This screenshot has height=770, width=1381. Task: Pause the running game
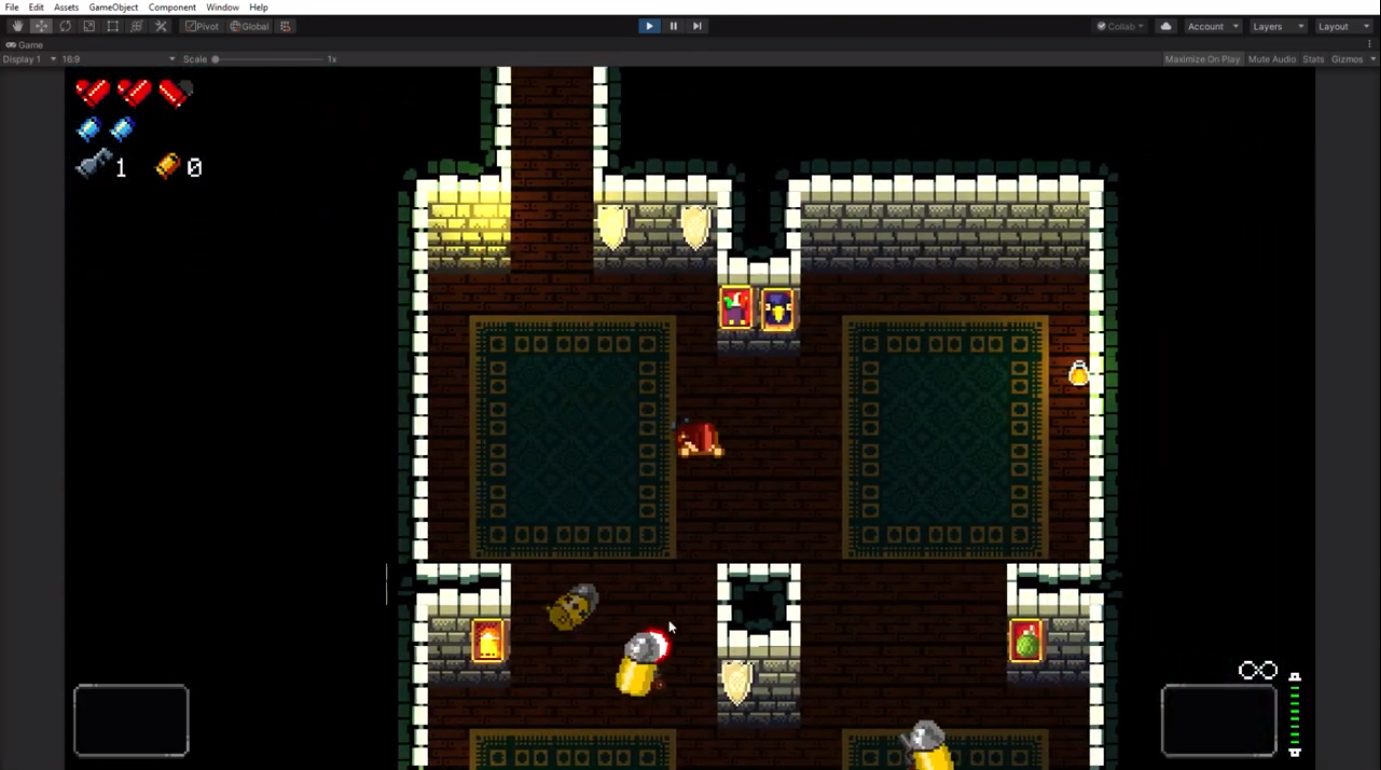(673, 26)
